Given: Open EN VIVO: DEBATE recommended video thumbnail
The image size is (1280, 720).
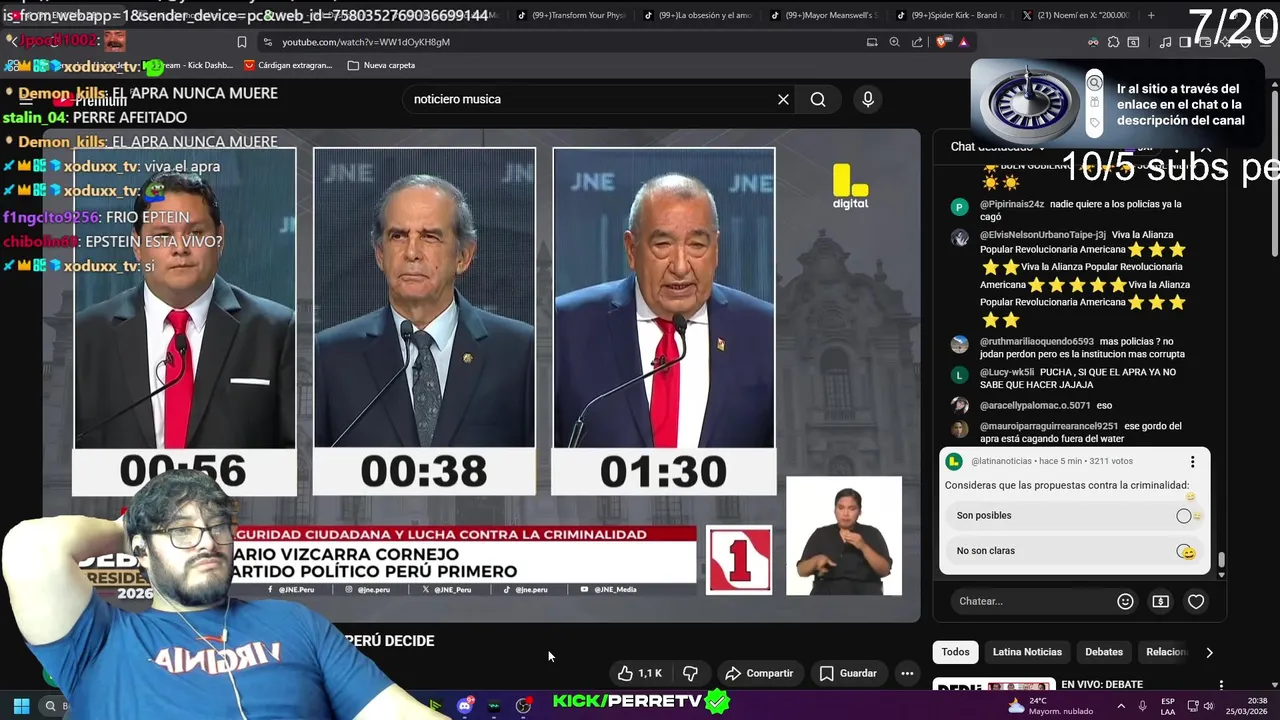Looking at the screenshot, I should tap(994, 685).
